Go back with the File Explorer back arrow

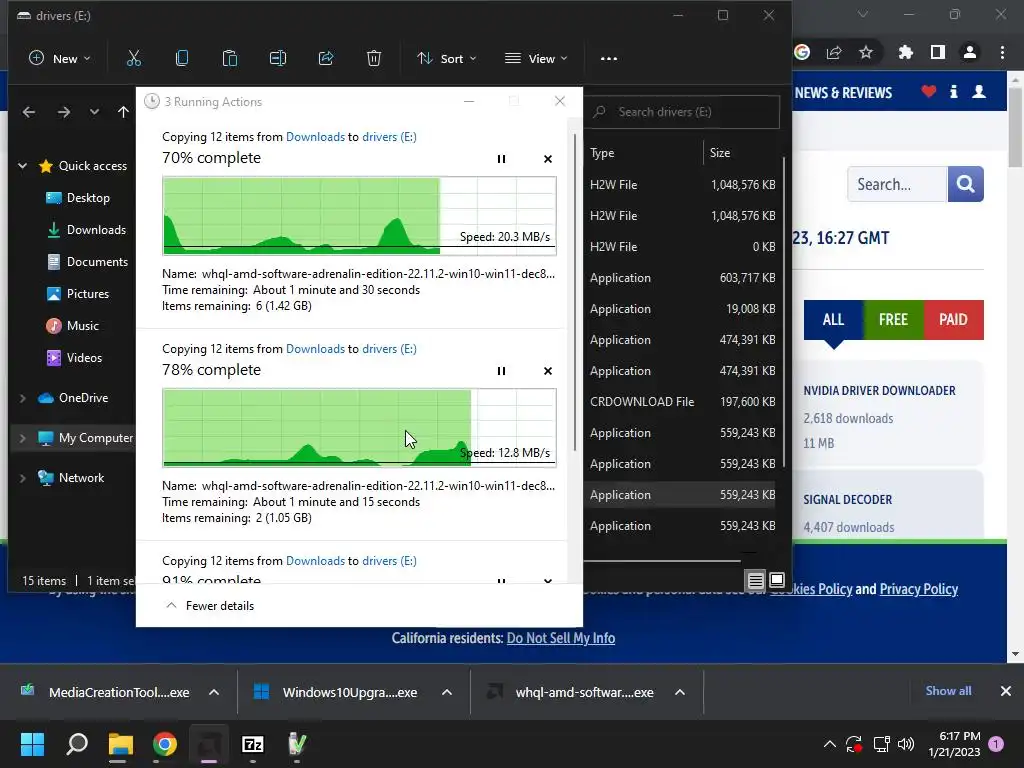pos(29,112)
